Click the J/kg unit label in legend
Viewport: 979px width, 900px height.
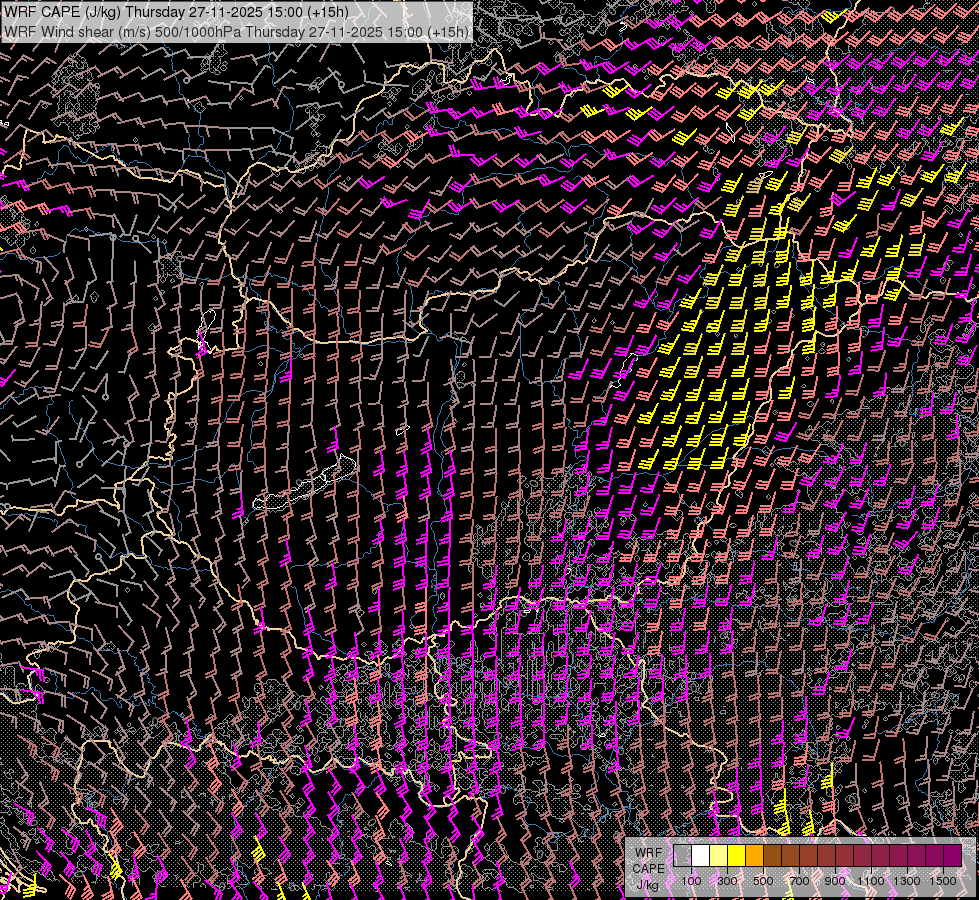pyautogui.click(x=647, y=884)
